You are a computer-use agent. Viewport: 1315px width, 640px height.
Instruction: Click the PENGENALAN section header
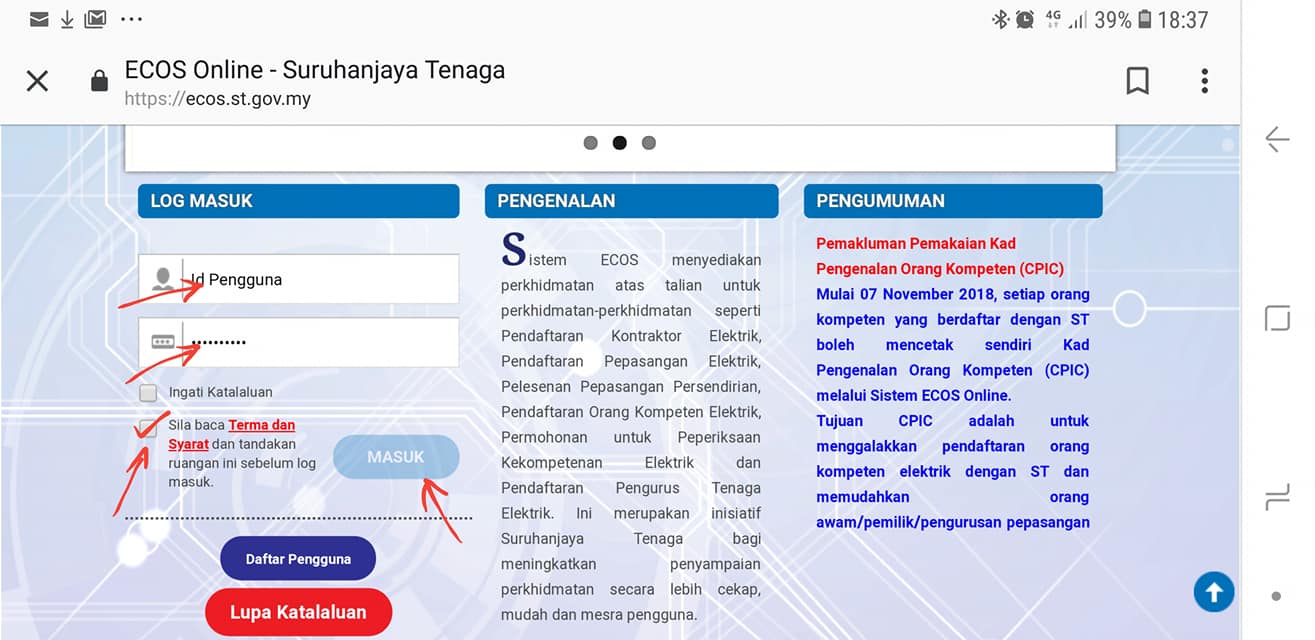(x=631, y=201)
